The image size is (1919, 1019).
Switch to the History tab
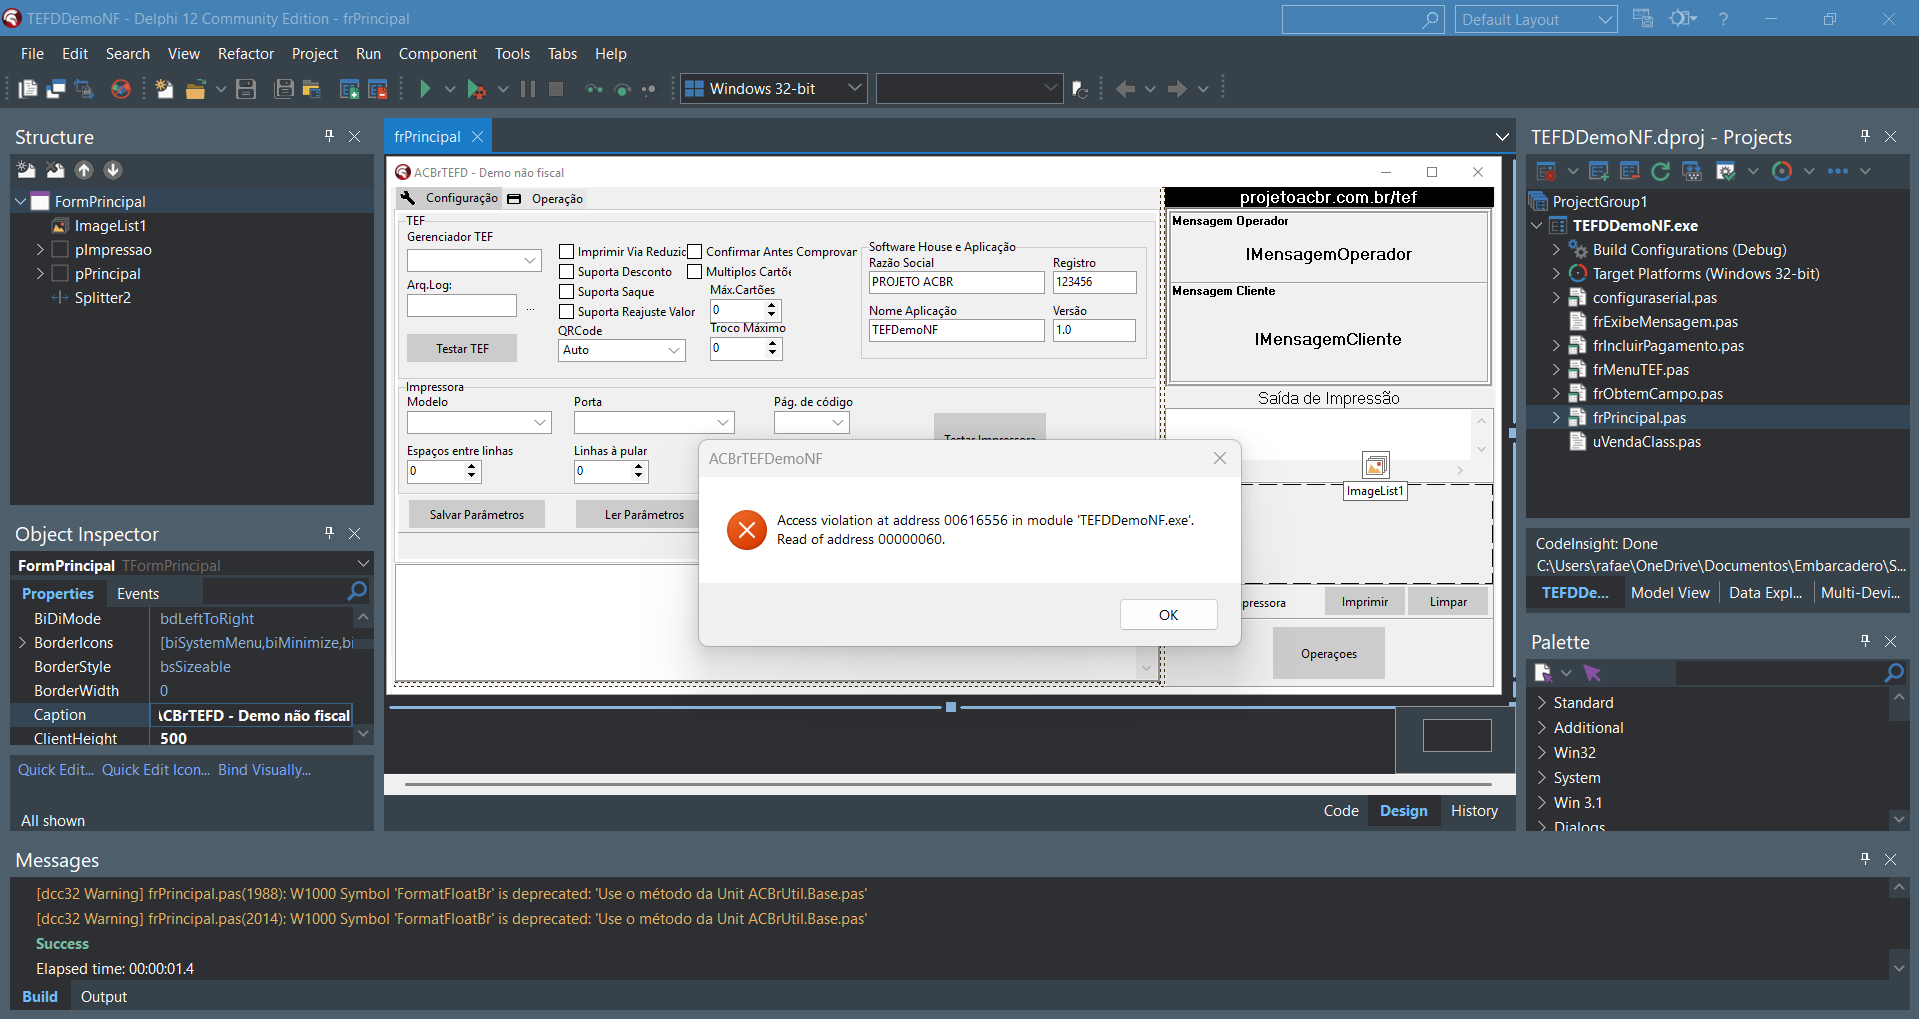tap(1474, 811)
